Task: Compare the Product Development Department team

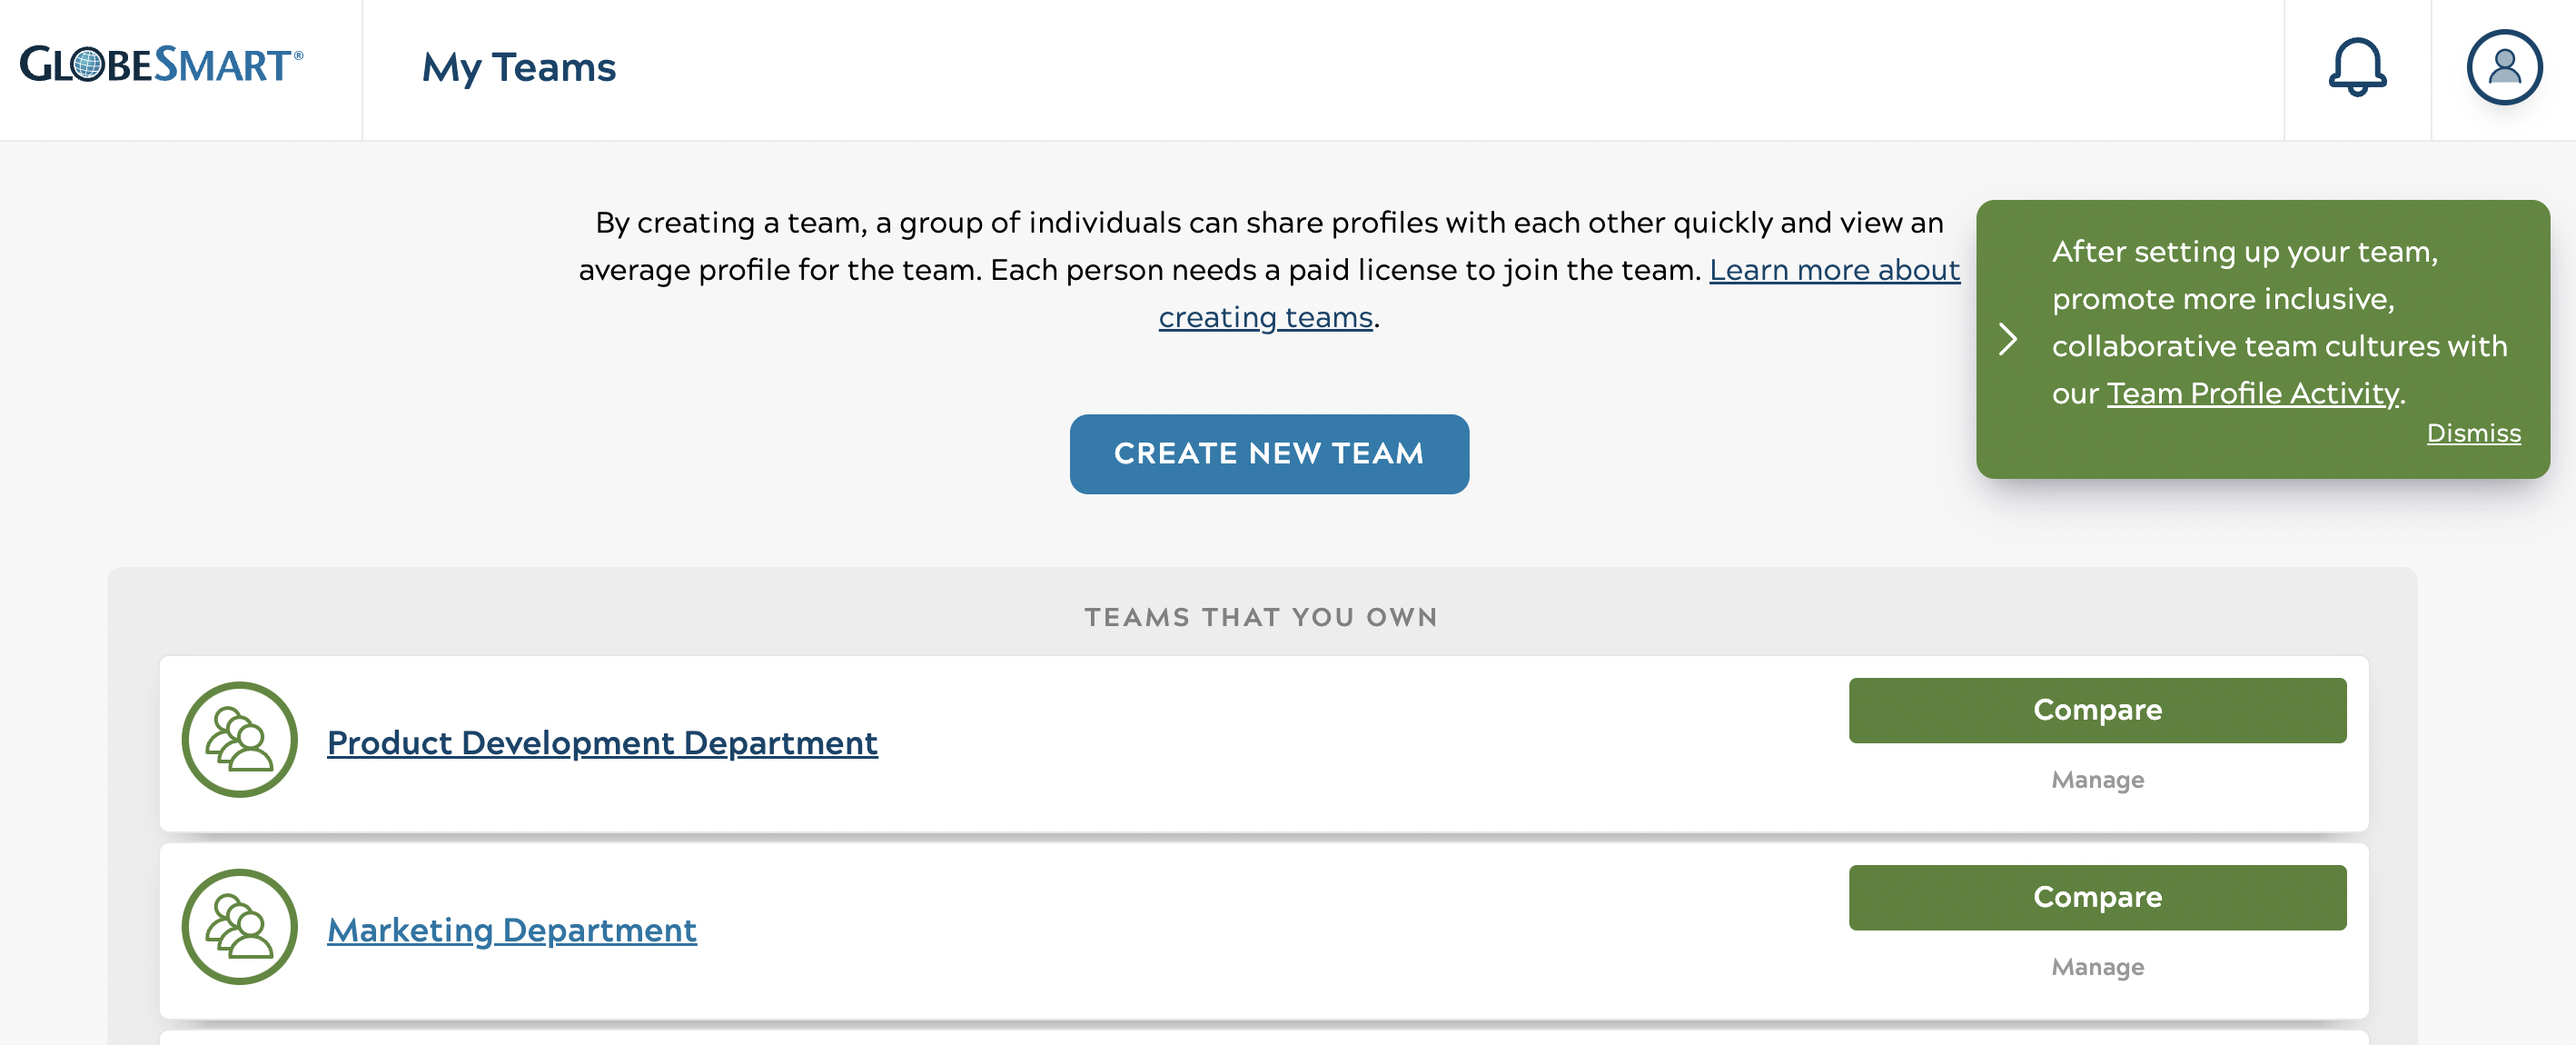Action: tap(2097, 710)
